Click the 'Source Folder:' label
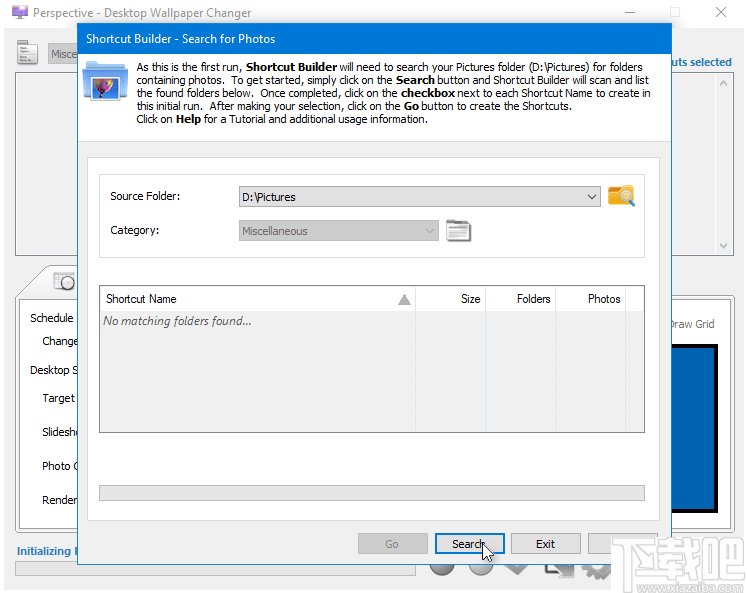747x593 pixels. 145,196
